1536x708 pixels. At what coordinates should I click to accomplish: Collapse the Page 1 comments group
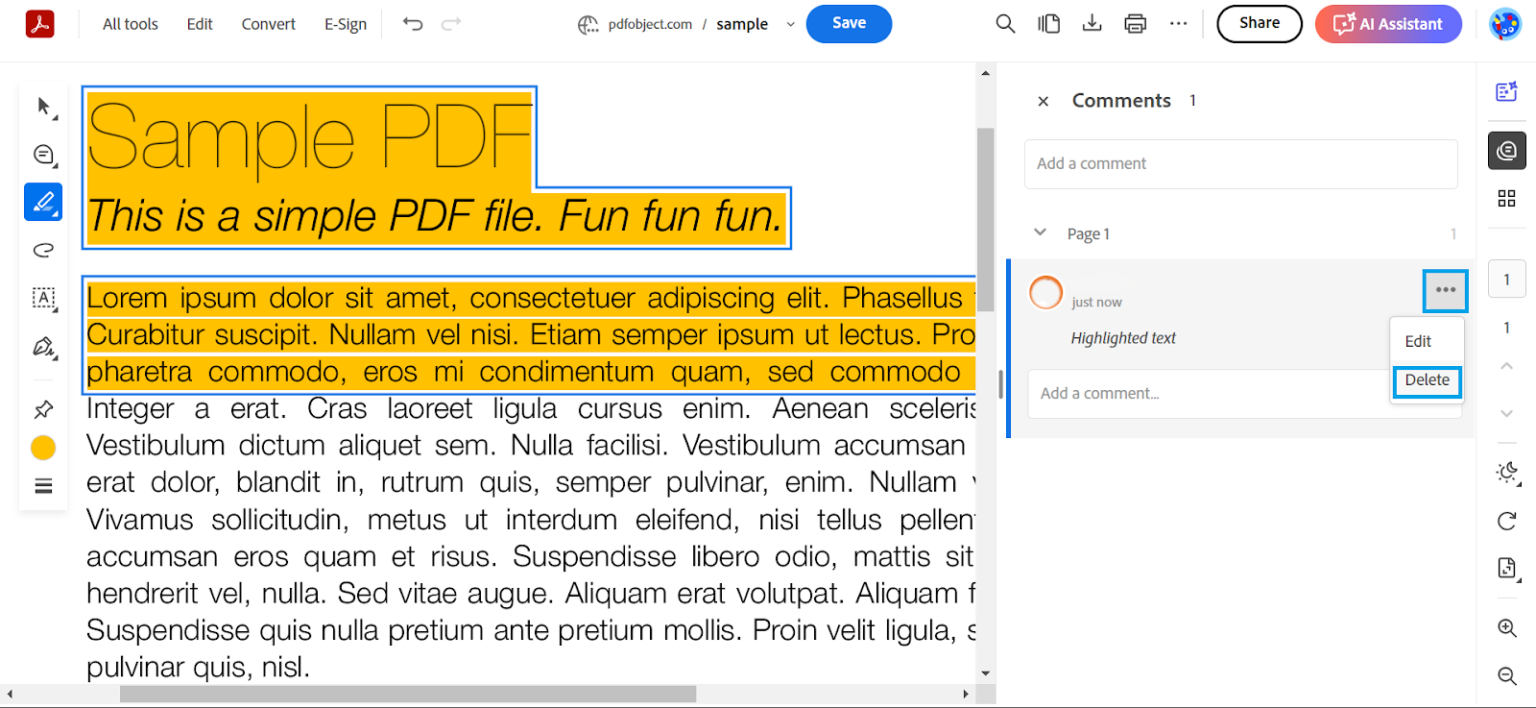(1040, 233)
